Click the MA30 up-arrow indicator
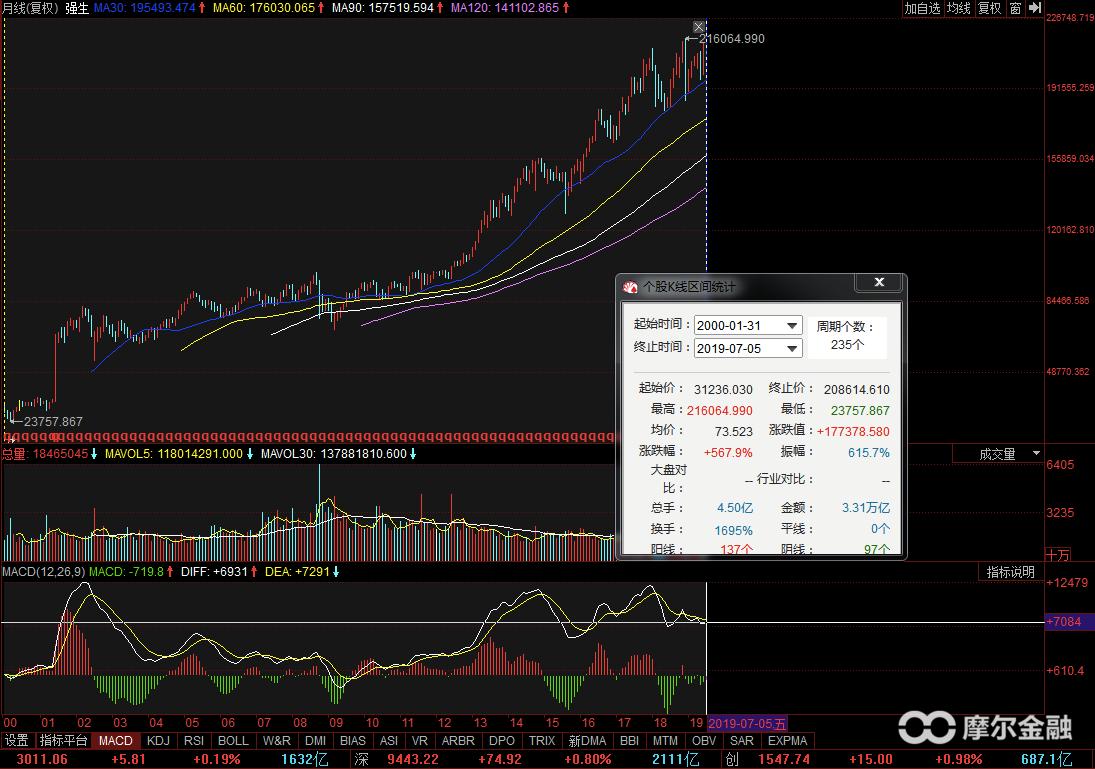 (x=203, y=8)
